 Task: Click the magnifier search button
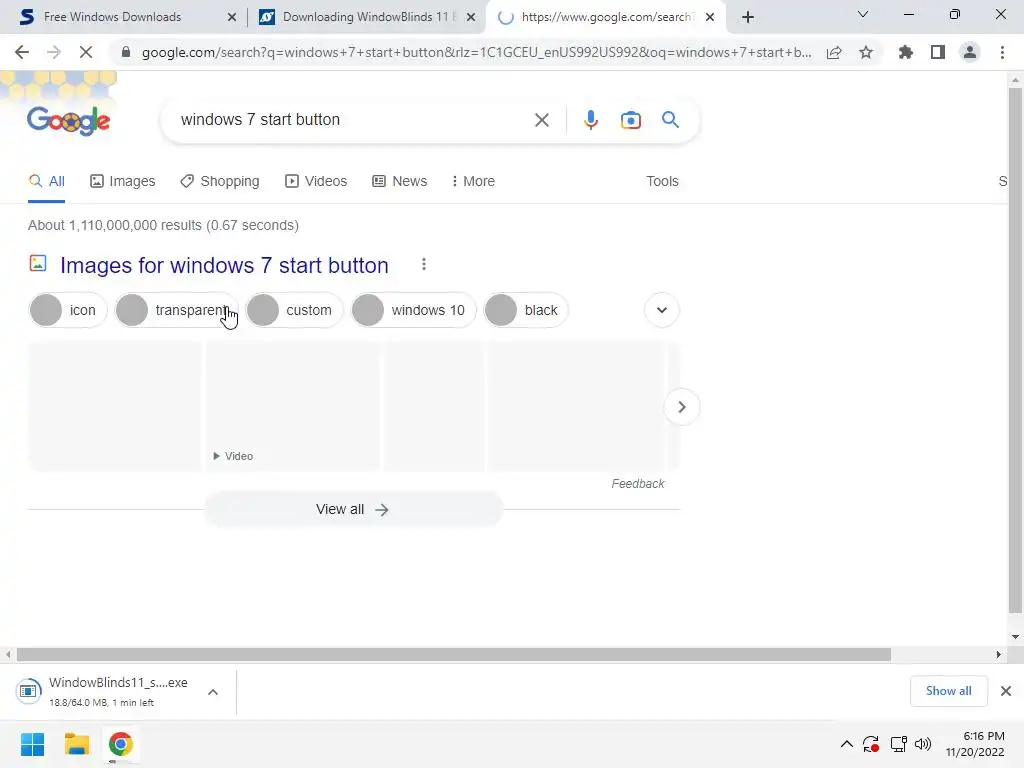pos(670,120)
